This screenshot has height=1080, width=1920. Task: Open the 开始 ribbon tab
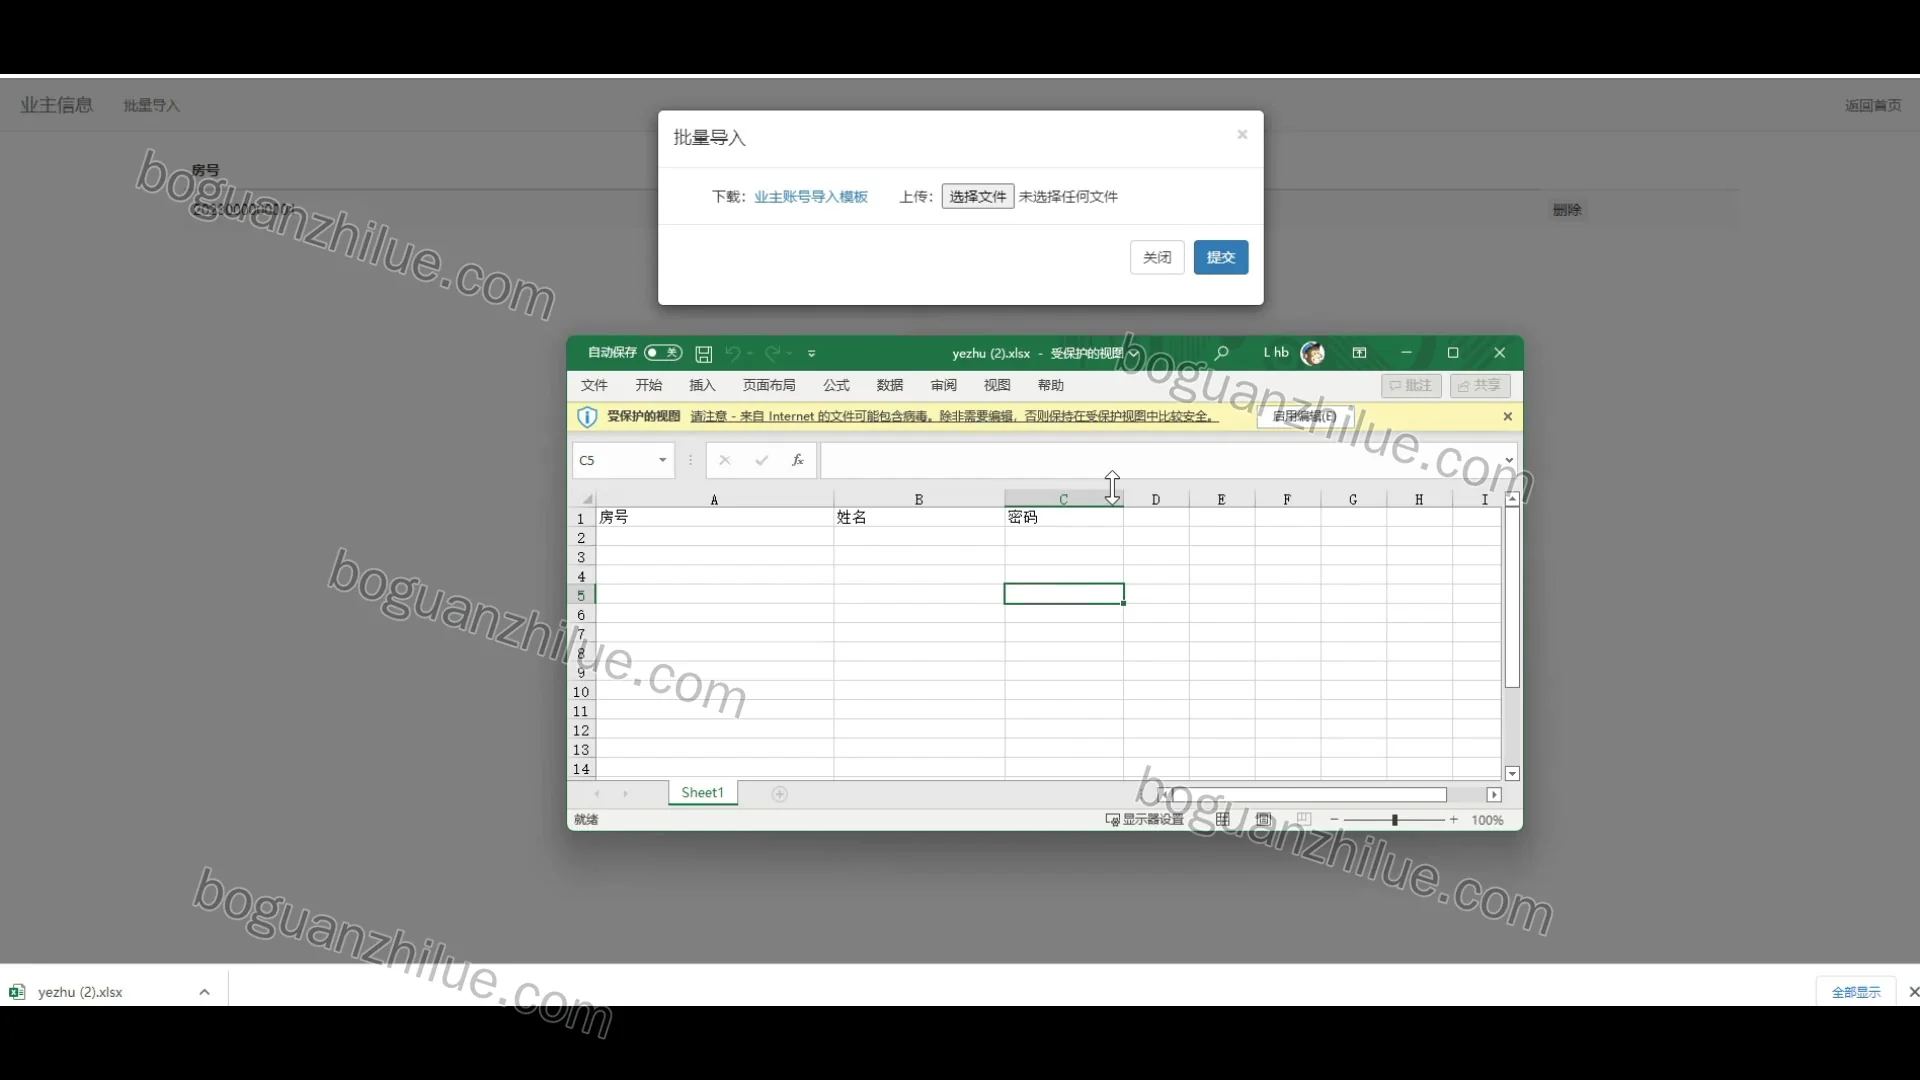(649, 385)
